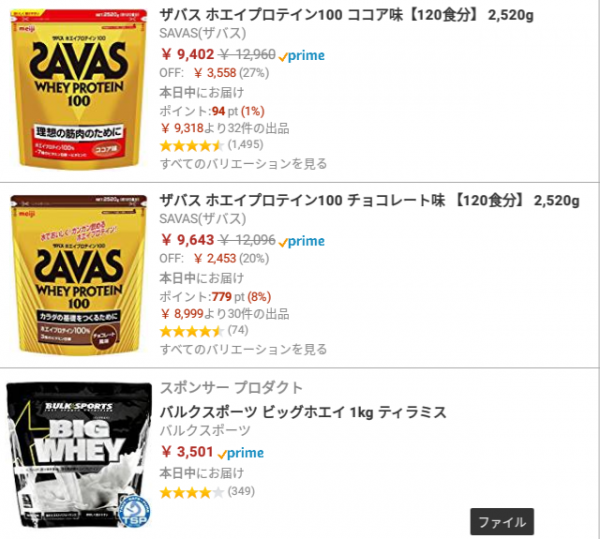See all variations of cocoa product
The height and width of the screenshot is (539, 600).
tap(243, 164)
